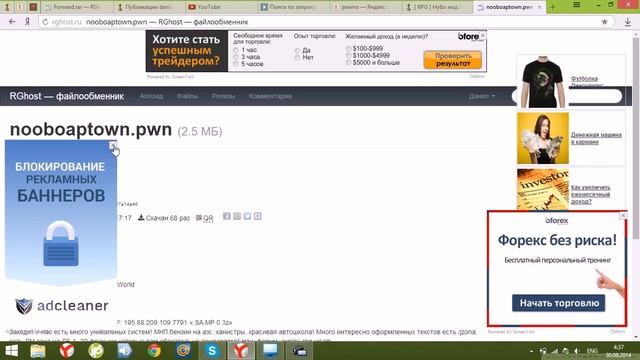
Task: Open the Yandex home button beside back arrow
Action: (27, 22)
